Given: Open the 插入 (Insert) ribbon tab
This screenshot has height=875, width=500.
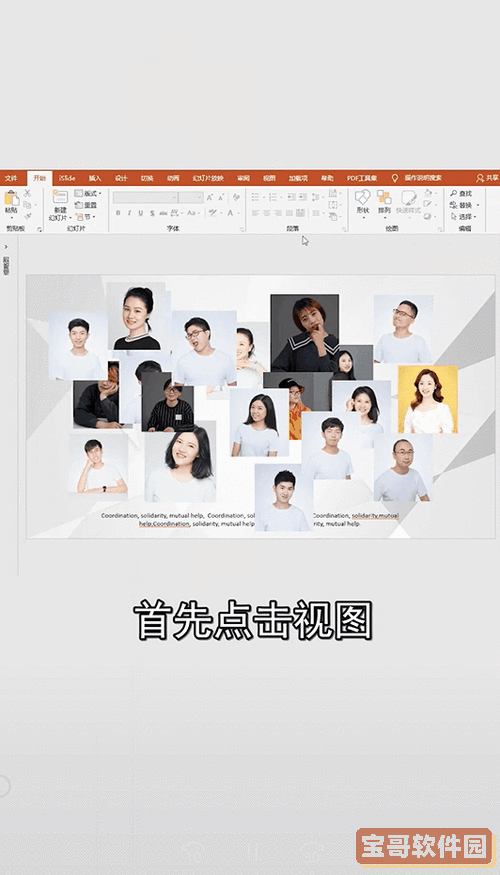Looking at the screenshot, I should pos(95,179).
